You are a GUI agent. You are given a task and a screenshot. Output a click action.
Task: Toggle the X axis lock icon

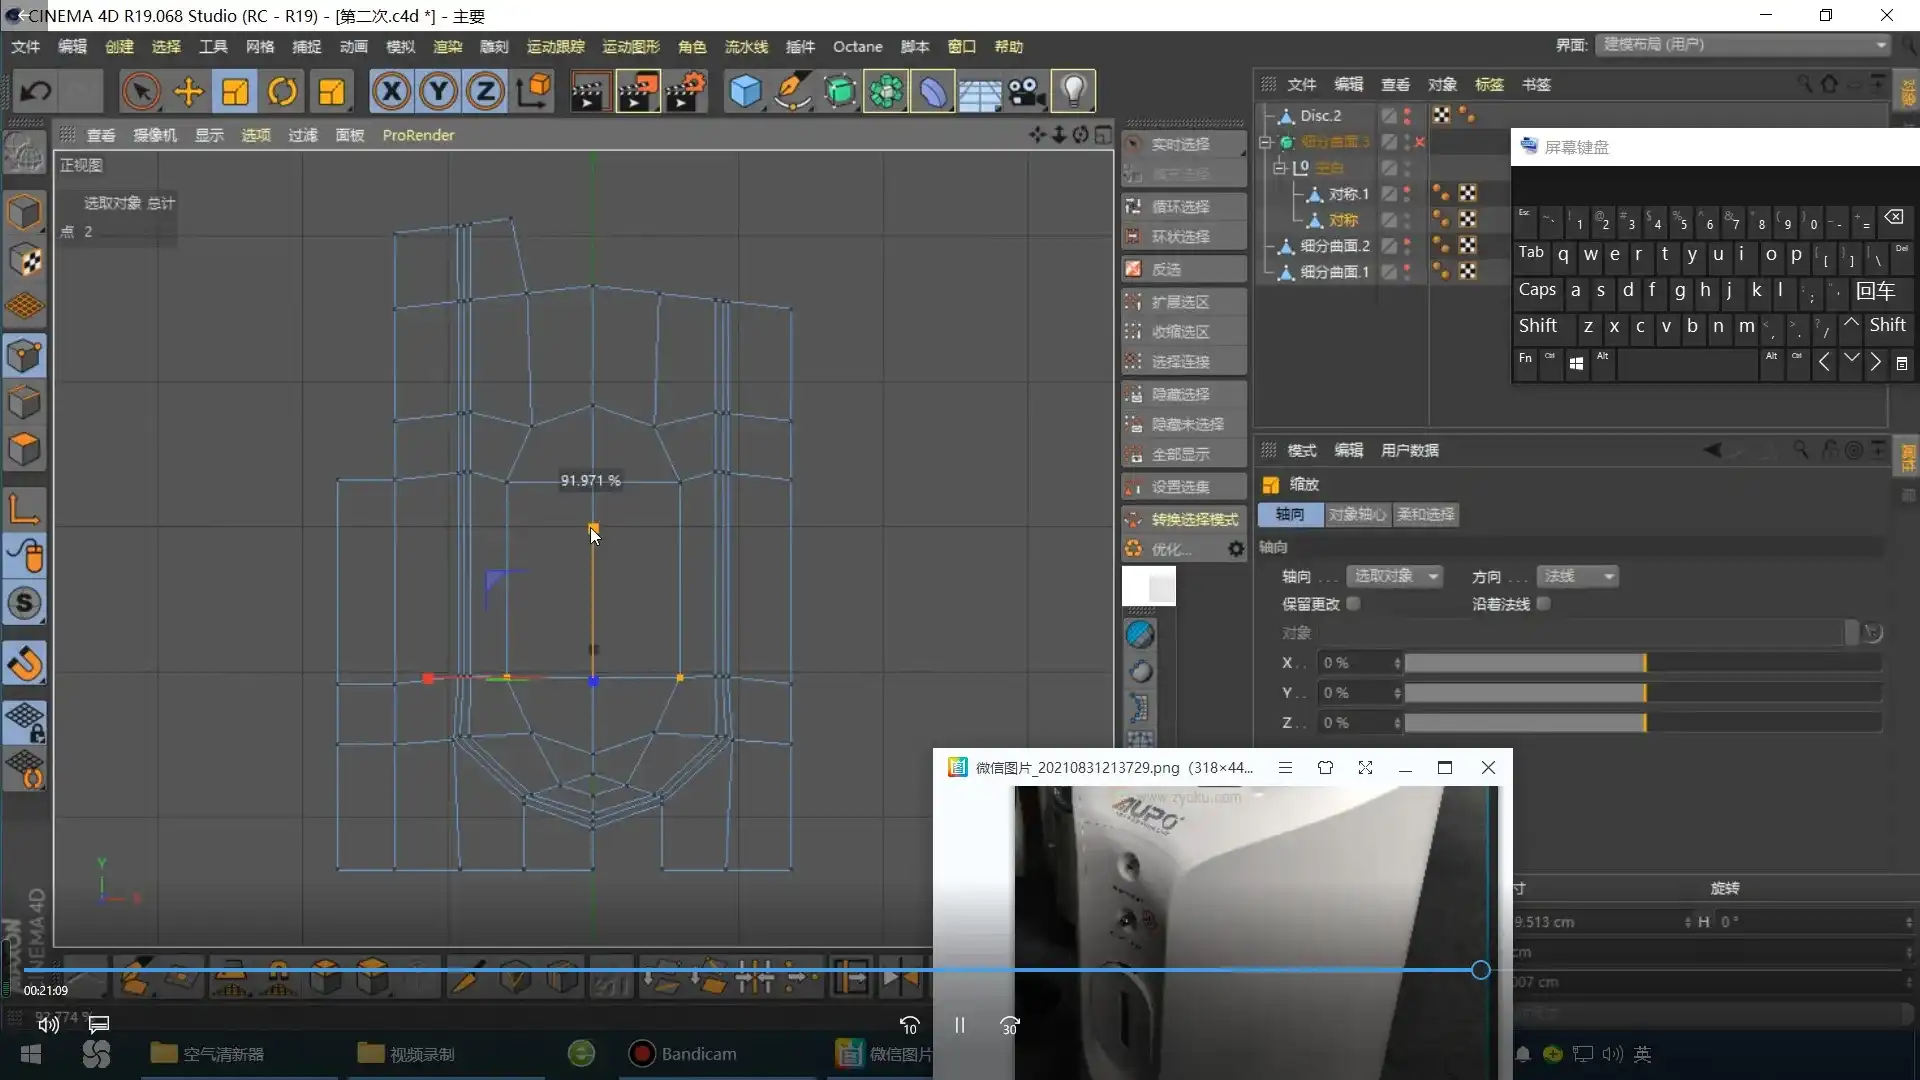point(391,92)
